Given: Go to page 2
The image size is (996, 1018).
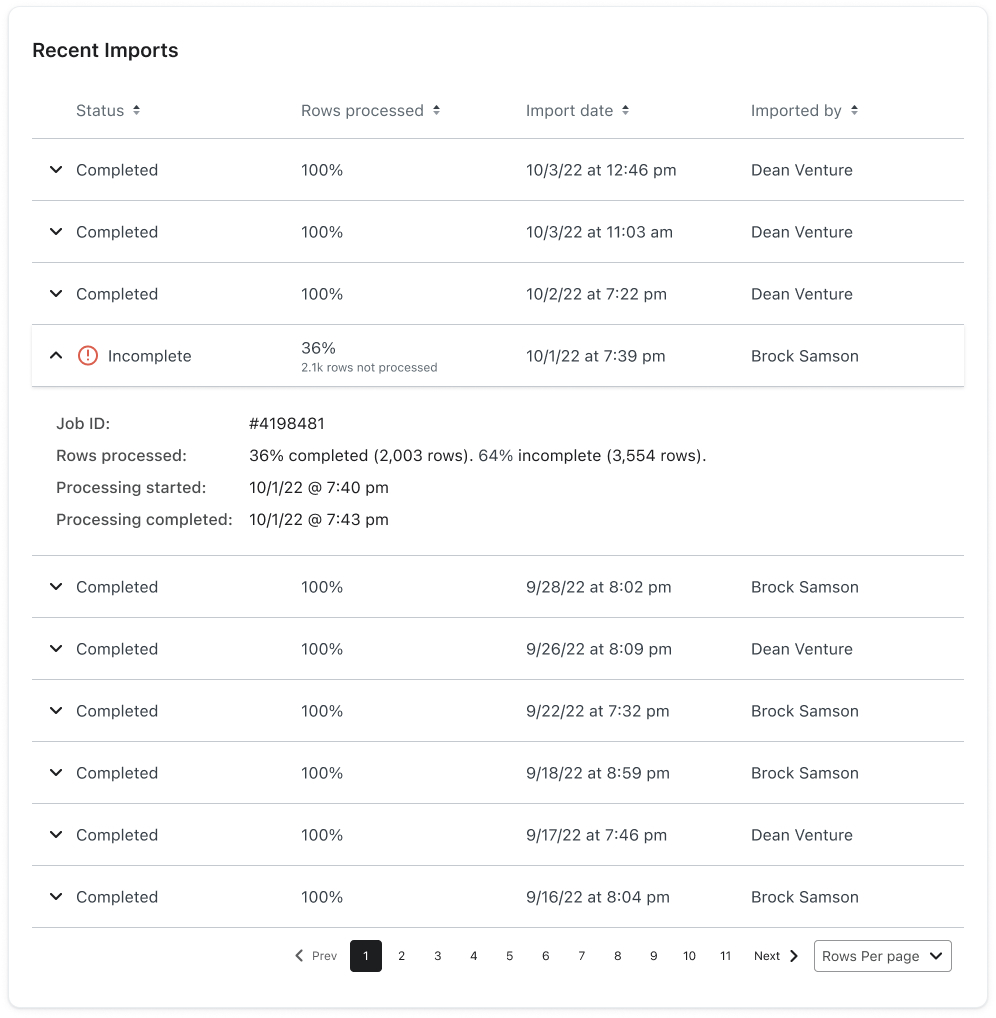Looking at the screenshot, I should (x=402, y=956).
